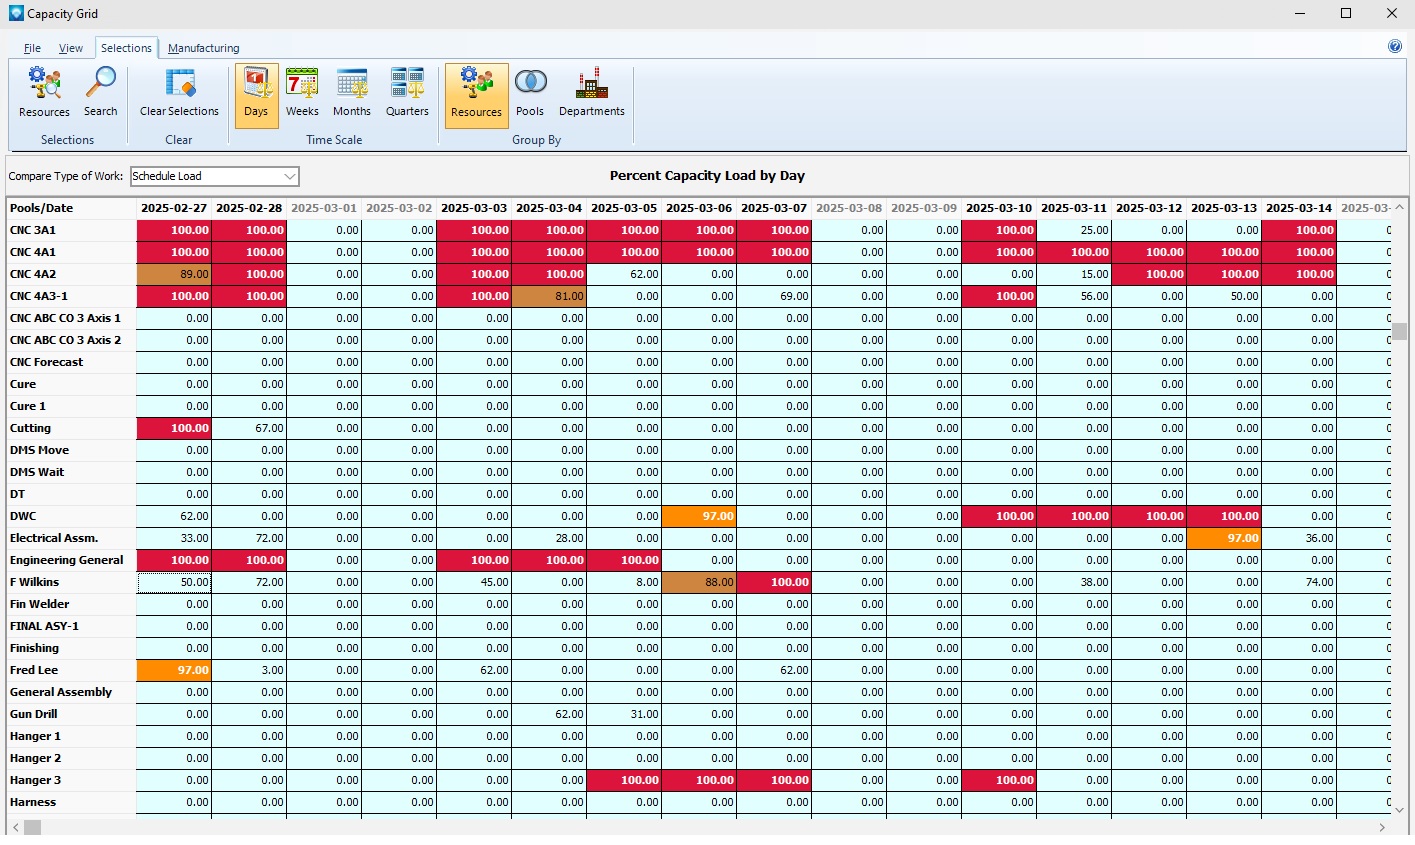The width and height of the screenshot is (1415, 845).
Task: Open the Search selections tool
Action: tap(100, 93)
